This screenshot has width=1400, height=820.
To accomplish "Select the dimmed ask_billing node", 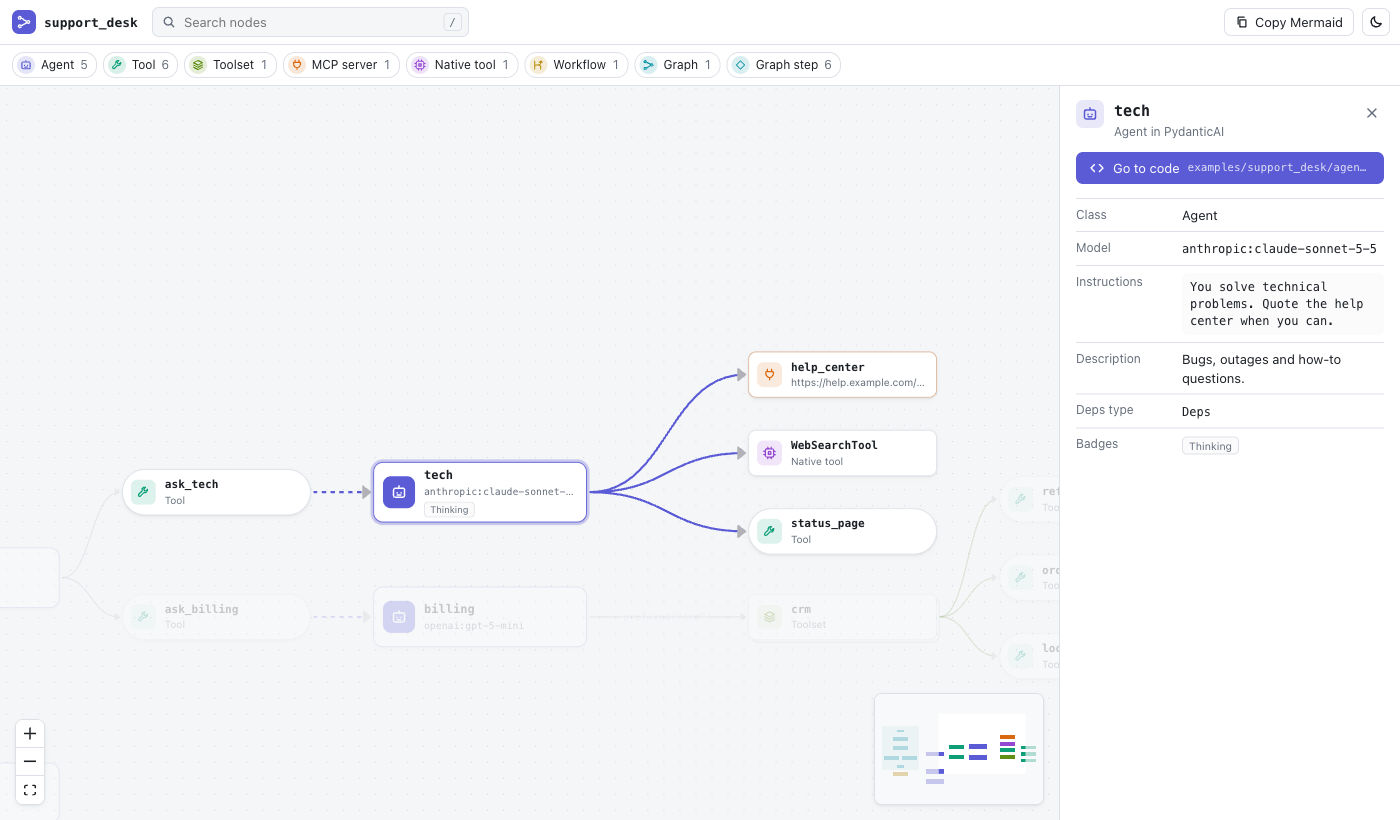I will pyautogui.click(x=217, y=617).
